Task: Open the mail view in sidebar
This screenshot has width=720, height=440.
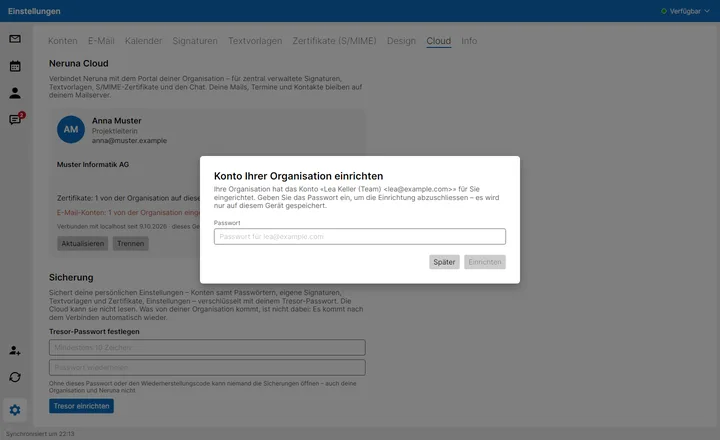Action: coord(15,39)
